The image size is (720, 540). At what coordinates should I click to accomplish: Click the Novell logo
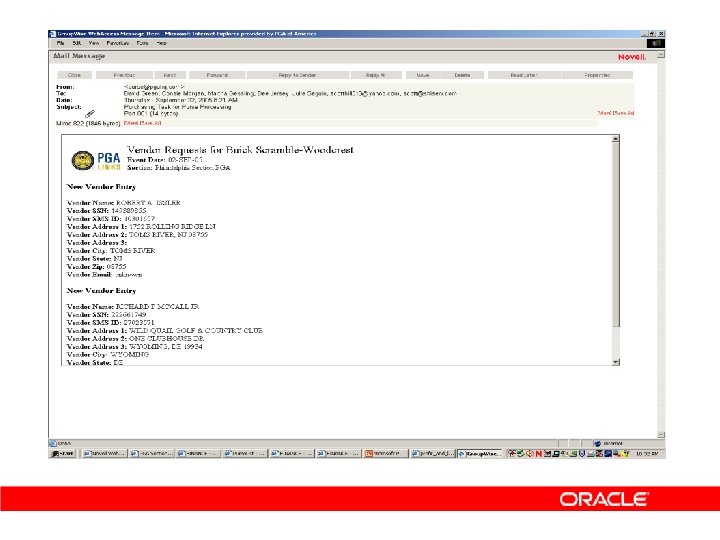click(631, 57)
